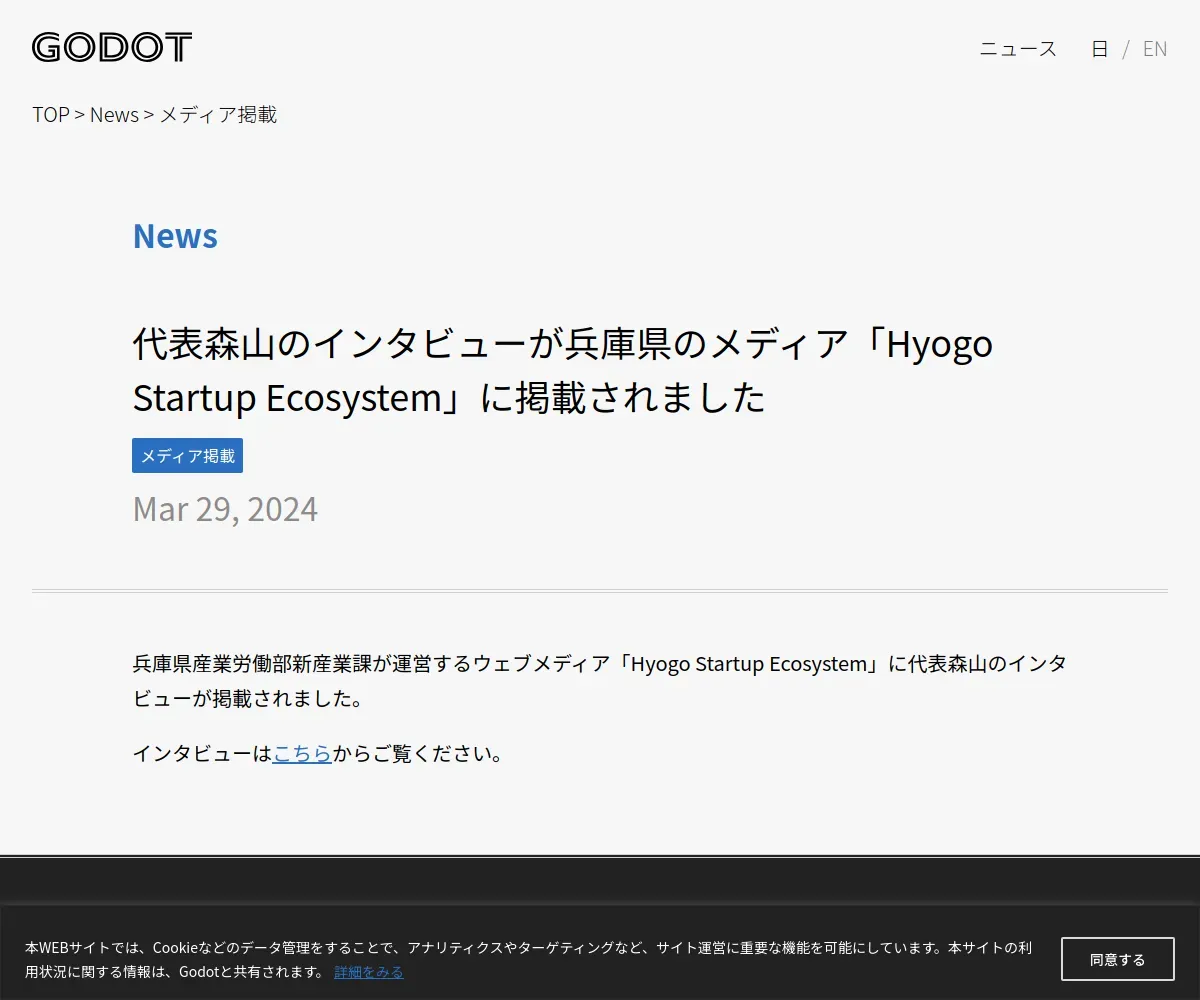The image size is (1200, 1000).
Task: Open the 詳細をみる cookie details link
Action: tap(369, 971)
